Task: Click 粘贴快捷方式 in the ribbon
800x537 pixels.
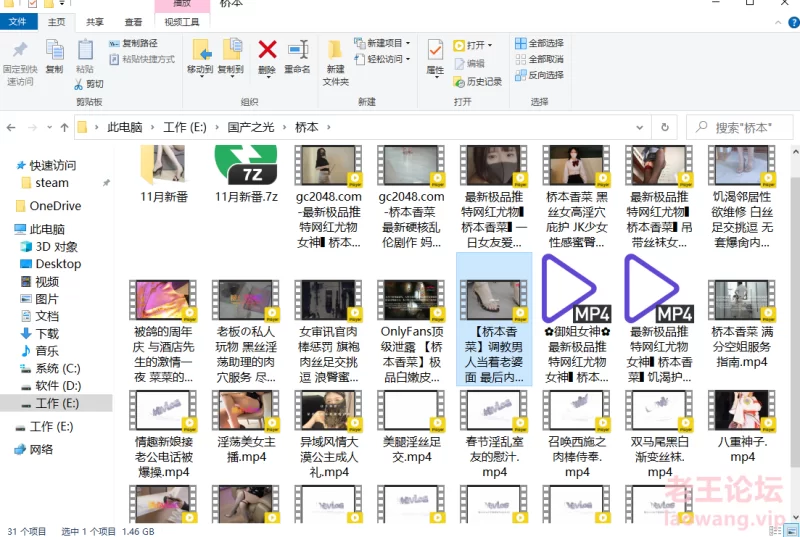Action: [142, 59]
